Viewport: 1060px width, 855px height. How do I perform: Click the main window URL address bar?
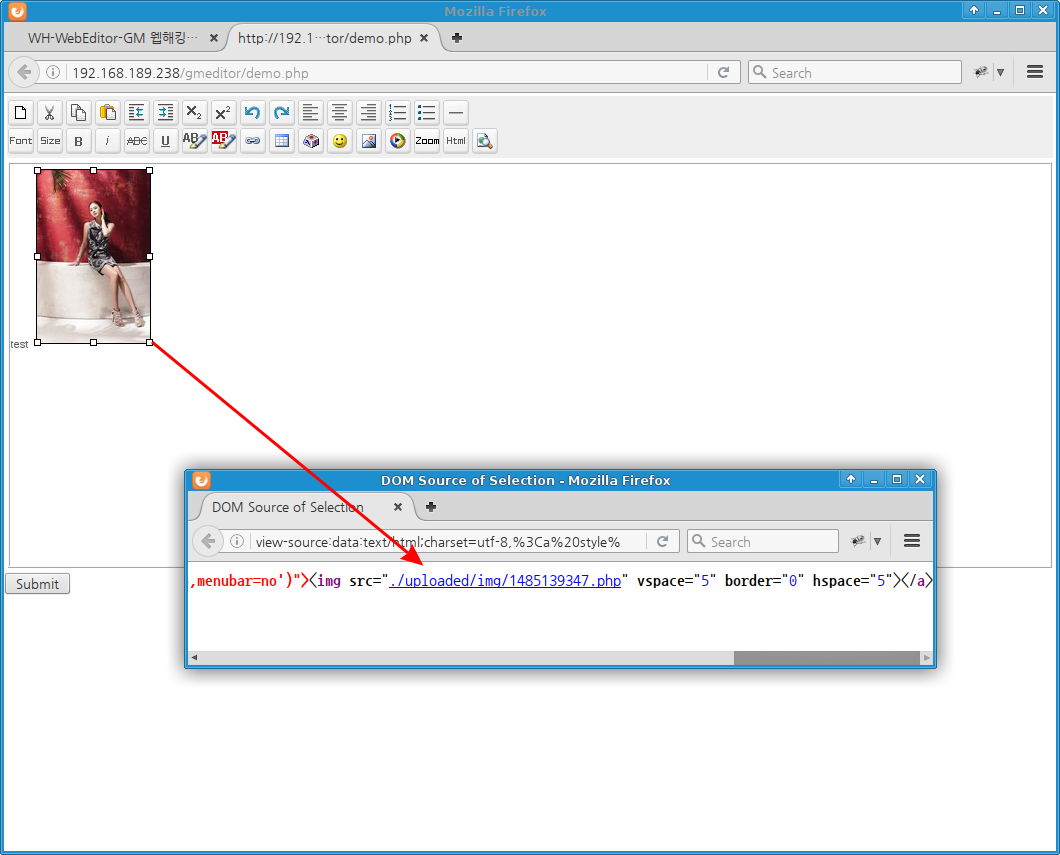pyautogui.click(x=385, y=72)
